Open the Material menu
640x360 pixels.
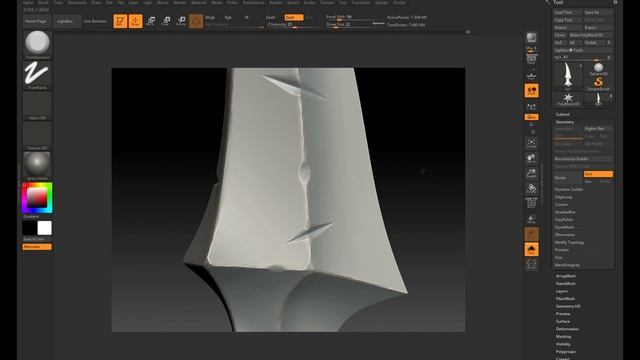point(198,2)
